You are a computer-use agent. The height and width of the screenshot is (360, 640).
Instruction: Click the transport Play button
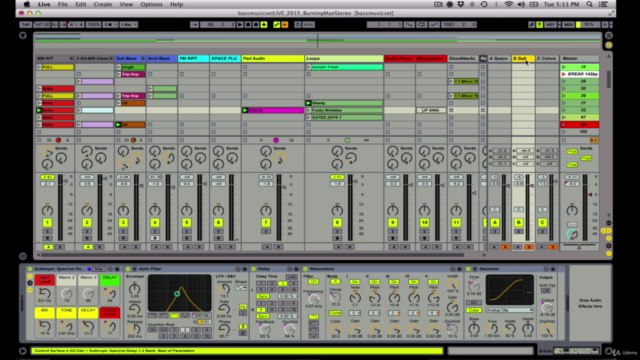[x=240, y=24]
